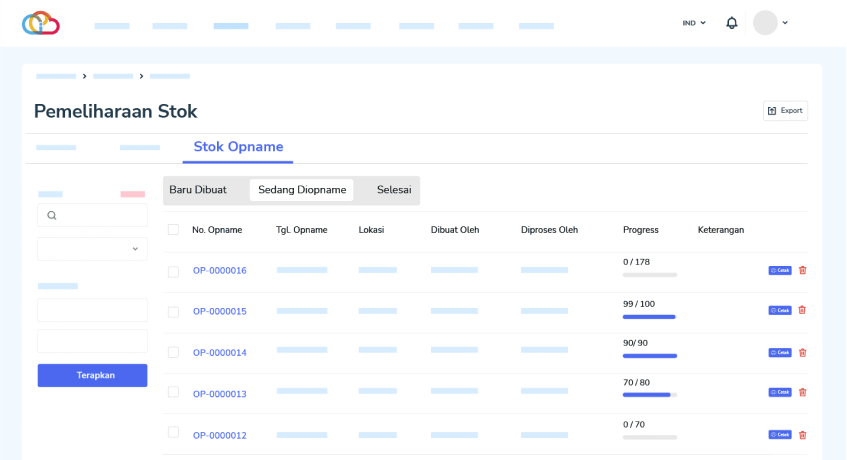Click the cloud logo in header
Viewport: 847px width, 460px height.
[x=41, y=23]
